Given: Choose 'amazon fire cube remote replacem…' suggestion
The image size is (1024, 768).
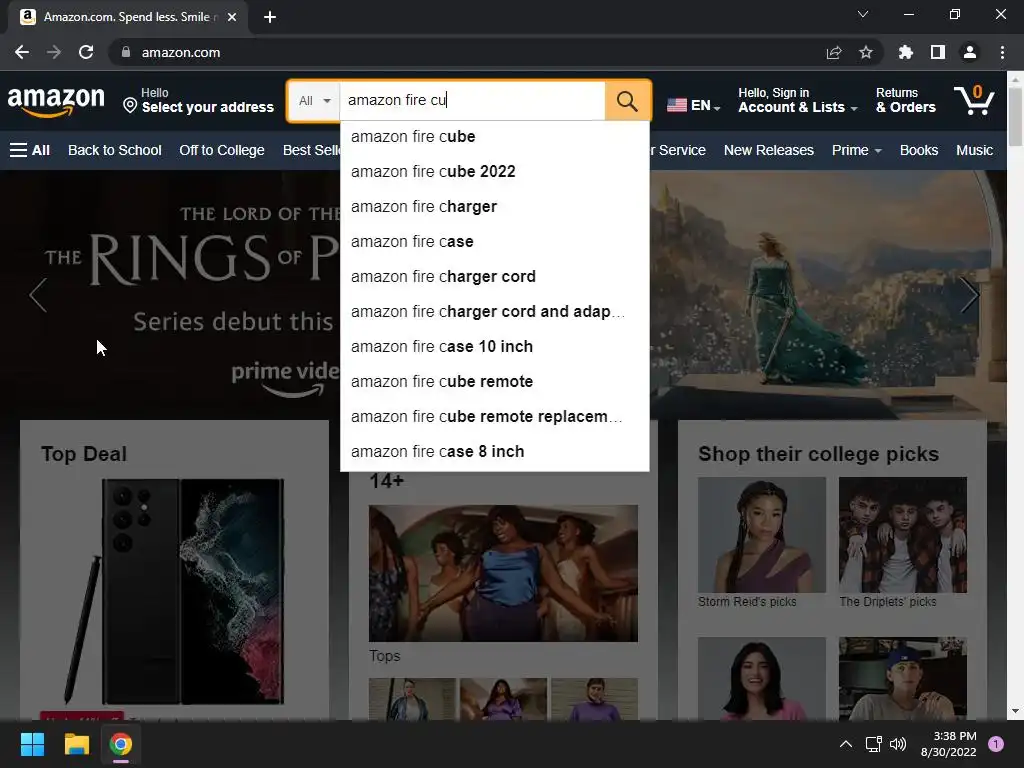Looking at the screenshot, I should pos(494,417).
